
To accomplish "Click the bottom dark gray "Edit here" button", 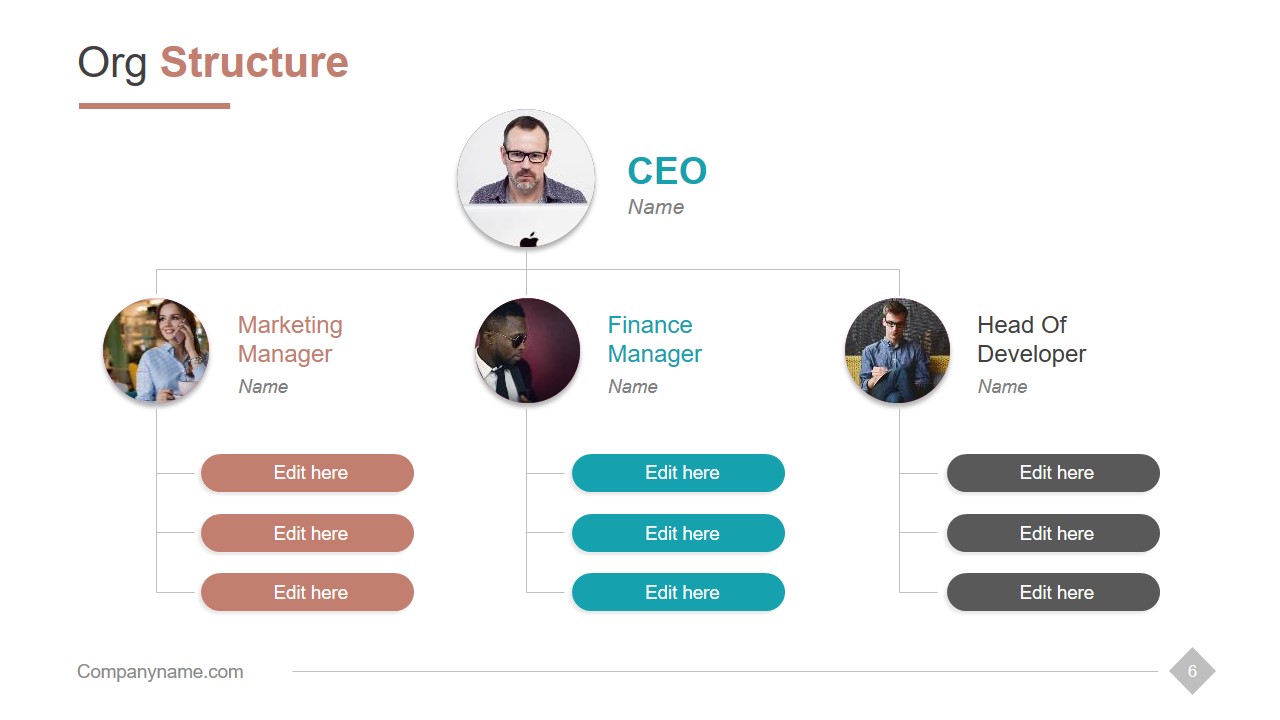I will (x=1053, y=592).
